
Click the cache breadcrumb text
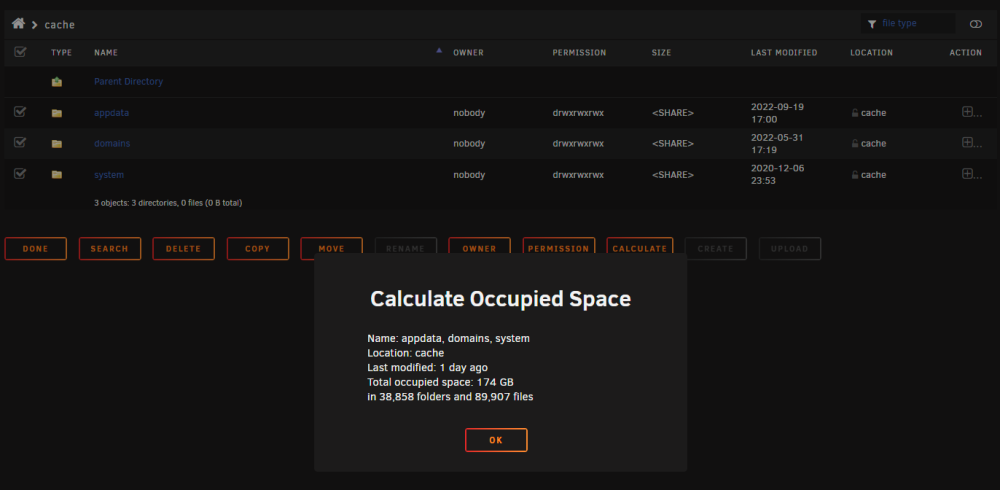[60, 25]
